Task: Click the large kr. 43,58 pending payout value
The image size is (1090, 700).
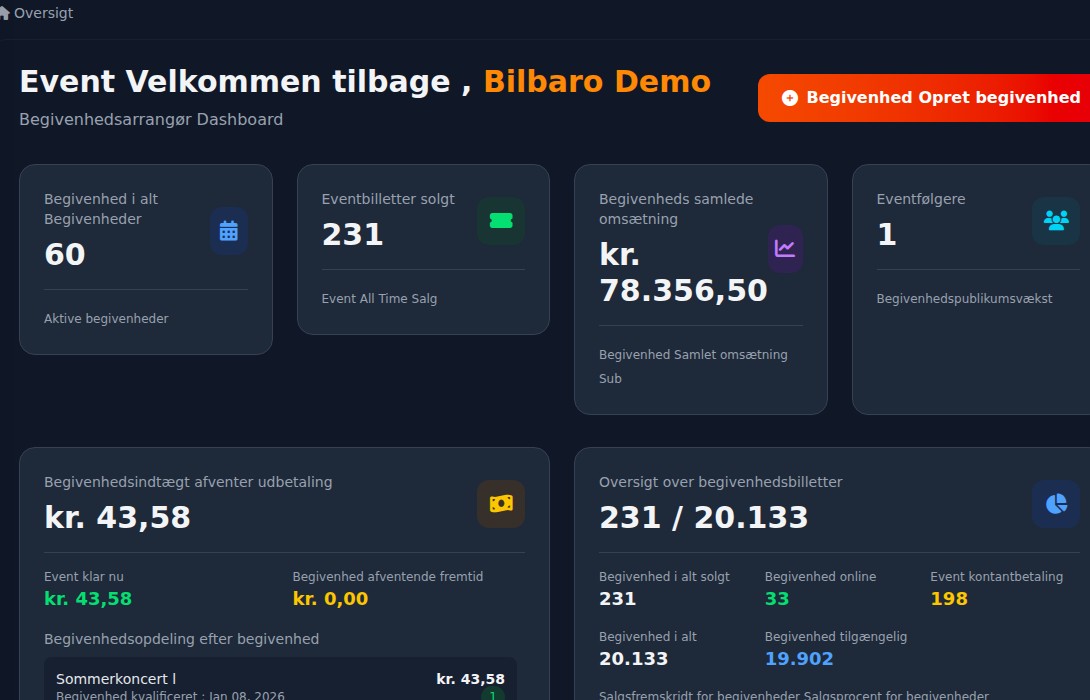Action: coord(117,517)
